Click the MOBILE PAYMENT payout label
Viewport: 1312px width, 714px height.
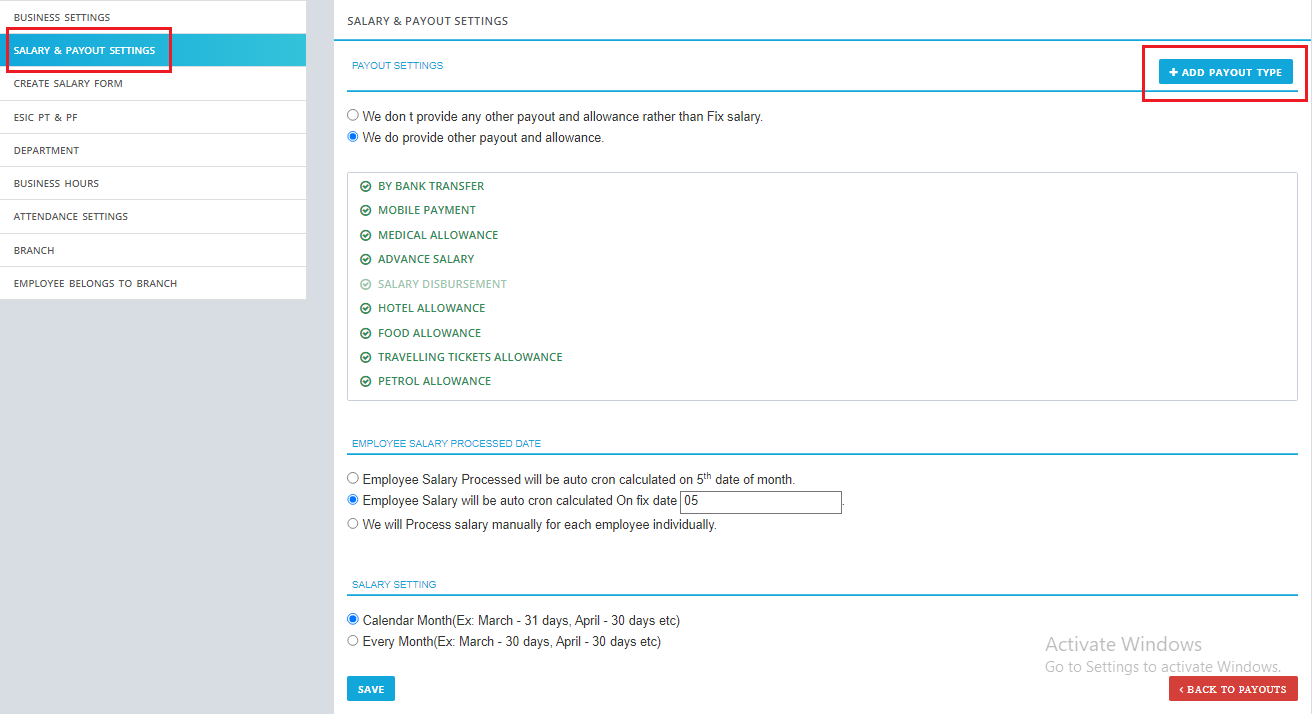coord(427,211)
